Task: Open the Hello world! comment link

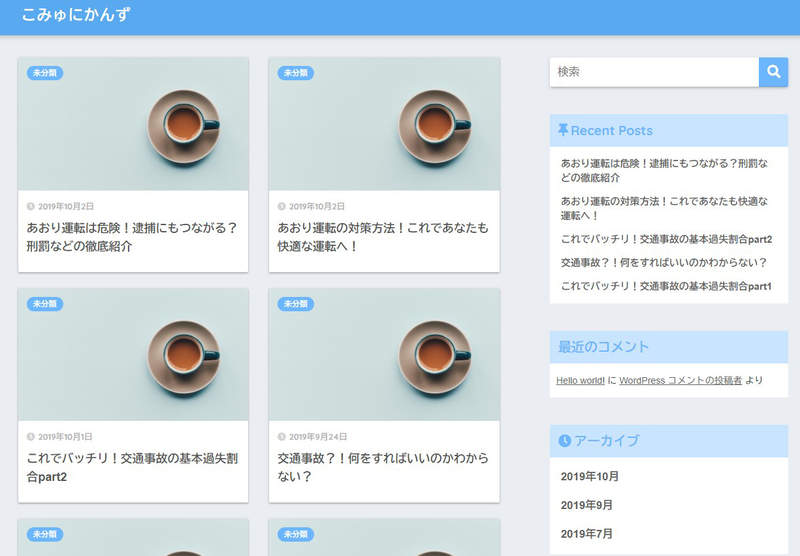Action: tap(580, 380)
